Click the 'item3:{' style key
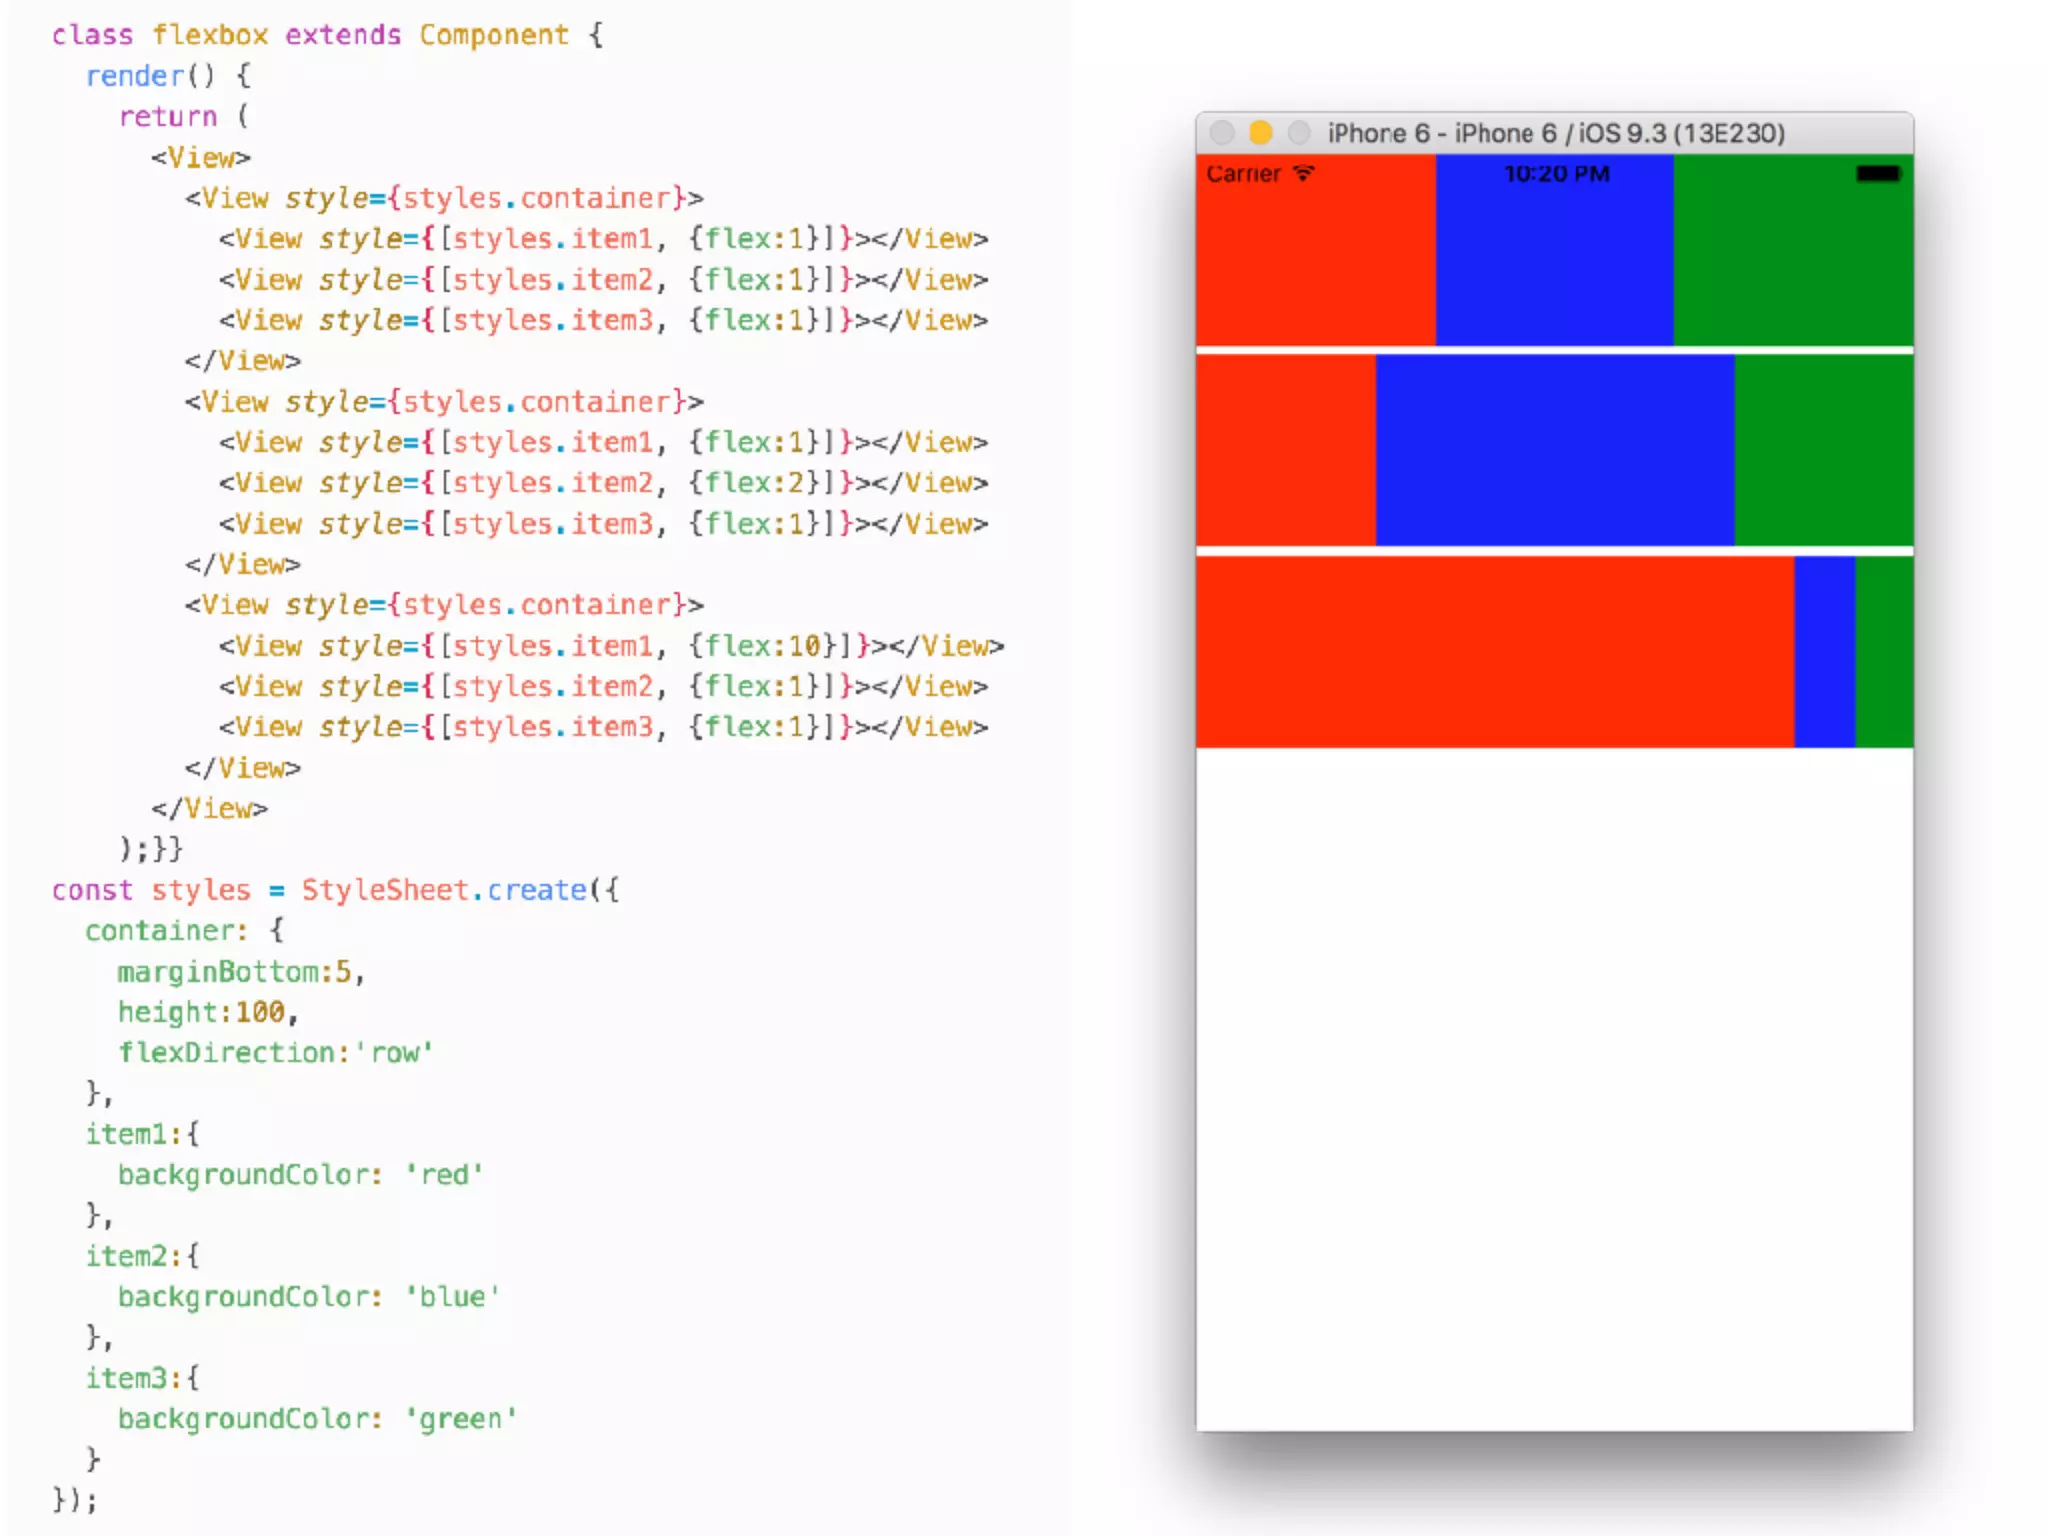 click(142, 1378)
